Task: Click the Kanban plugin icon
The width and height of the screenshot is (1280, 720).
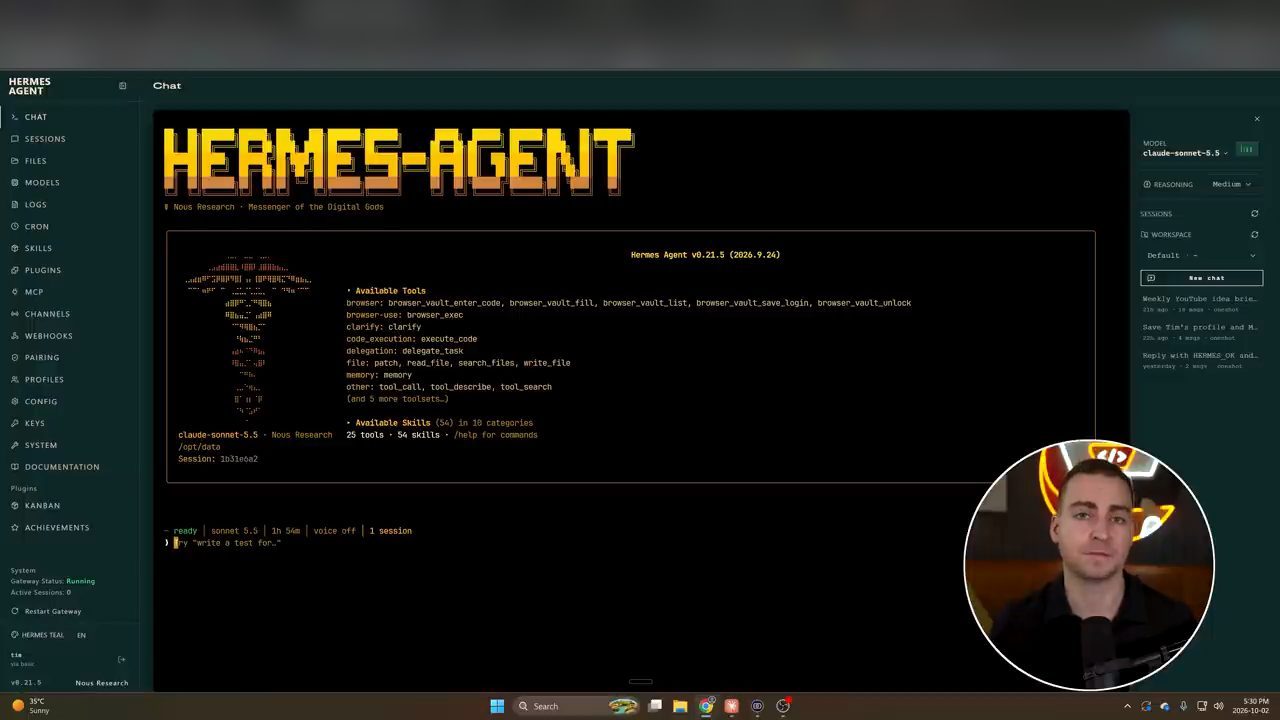Action: click(x=15, y=506)
